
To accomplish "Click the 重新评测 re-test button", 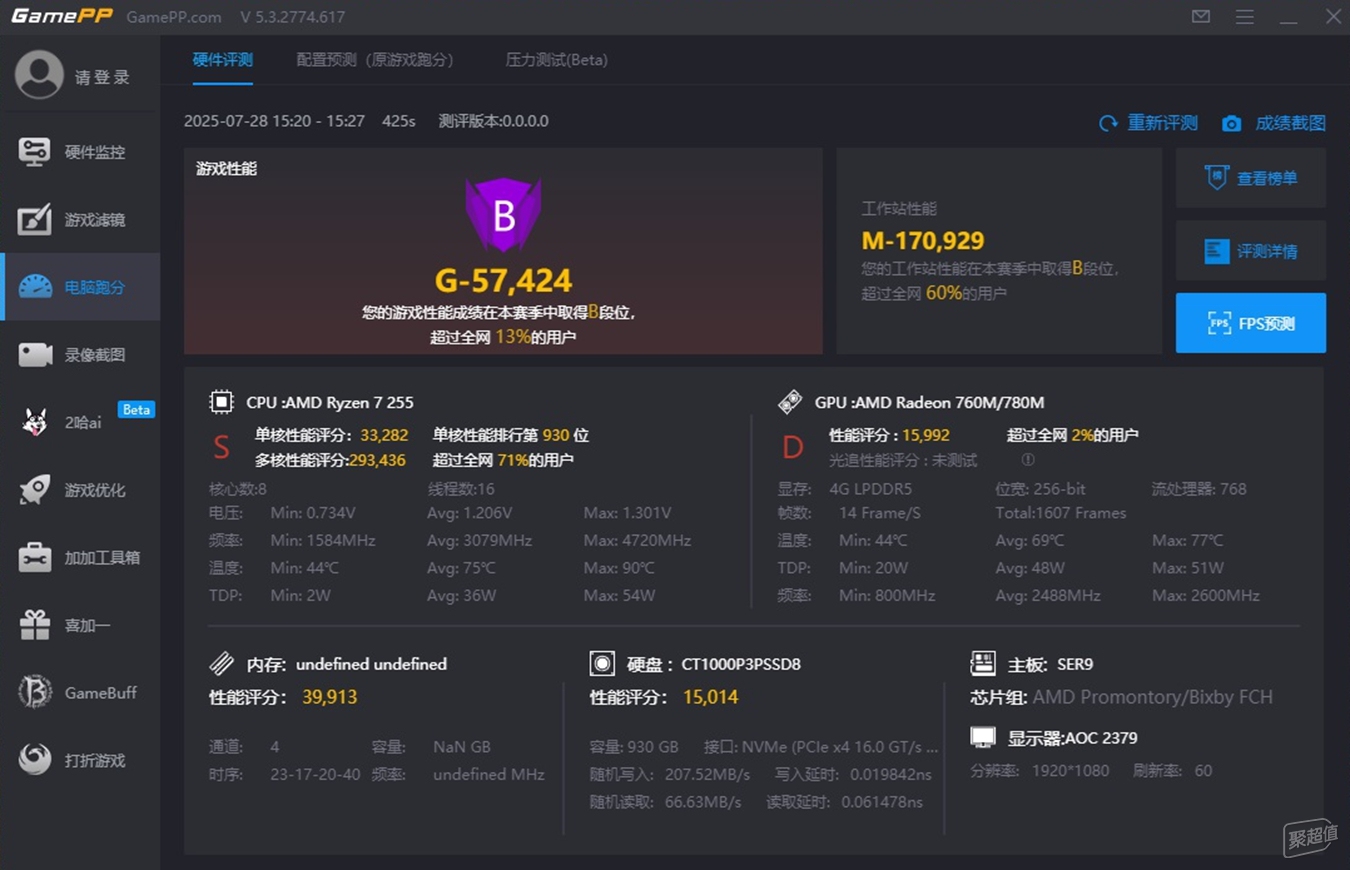I will (1148, 123).
